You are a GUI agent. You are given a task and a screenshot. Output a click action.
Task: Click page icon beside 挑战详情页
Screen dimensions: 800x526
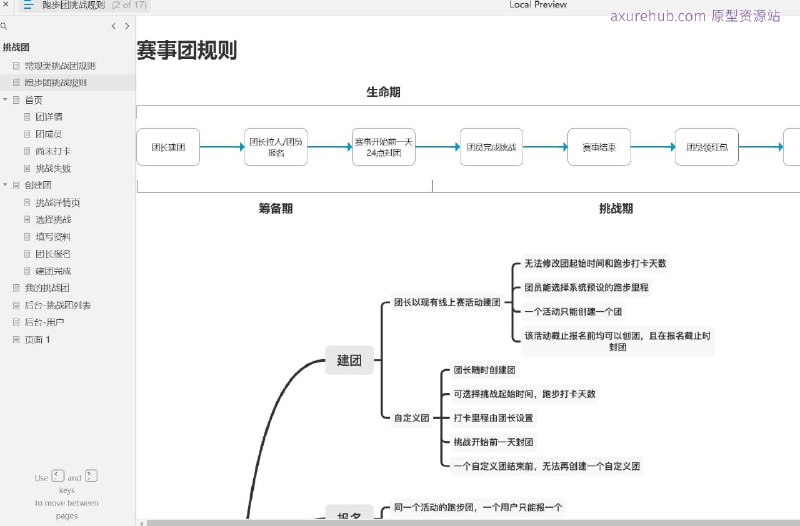coord(27,203)
